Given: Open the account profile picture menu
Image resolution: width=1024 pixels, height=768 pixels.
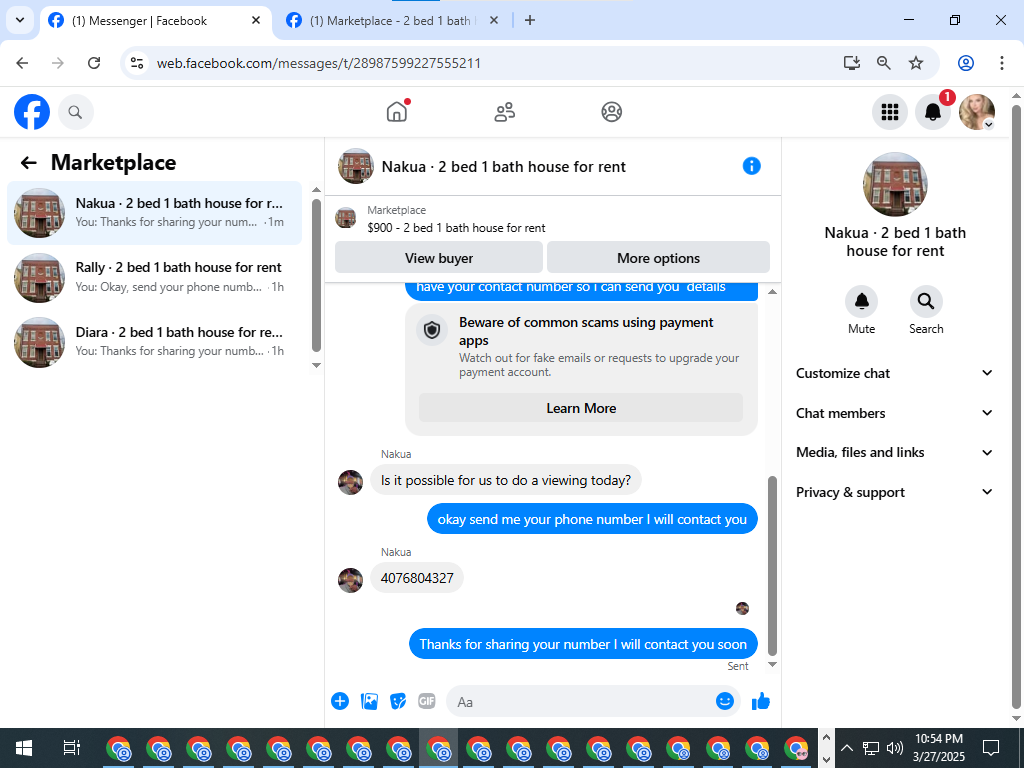Looking at the screenshot, I should pos(976,112).
